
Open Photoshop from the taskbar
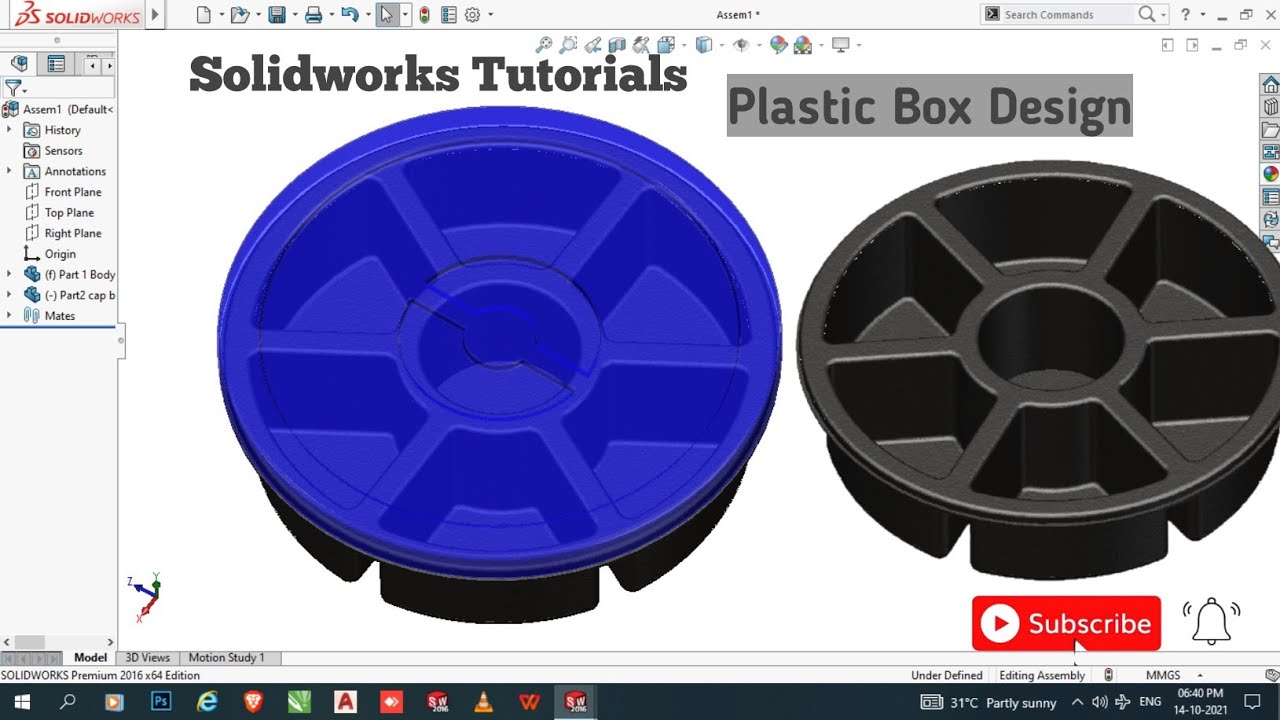coord(160,702)
